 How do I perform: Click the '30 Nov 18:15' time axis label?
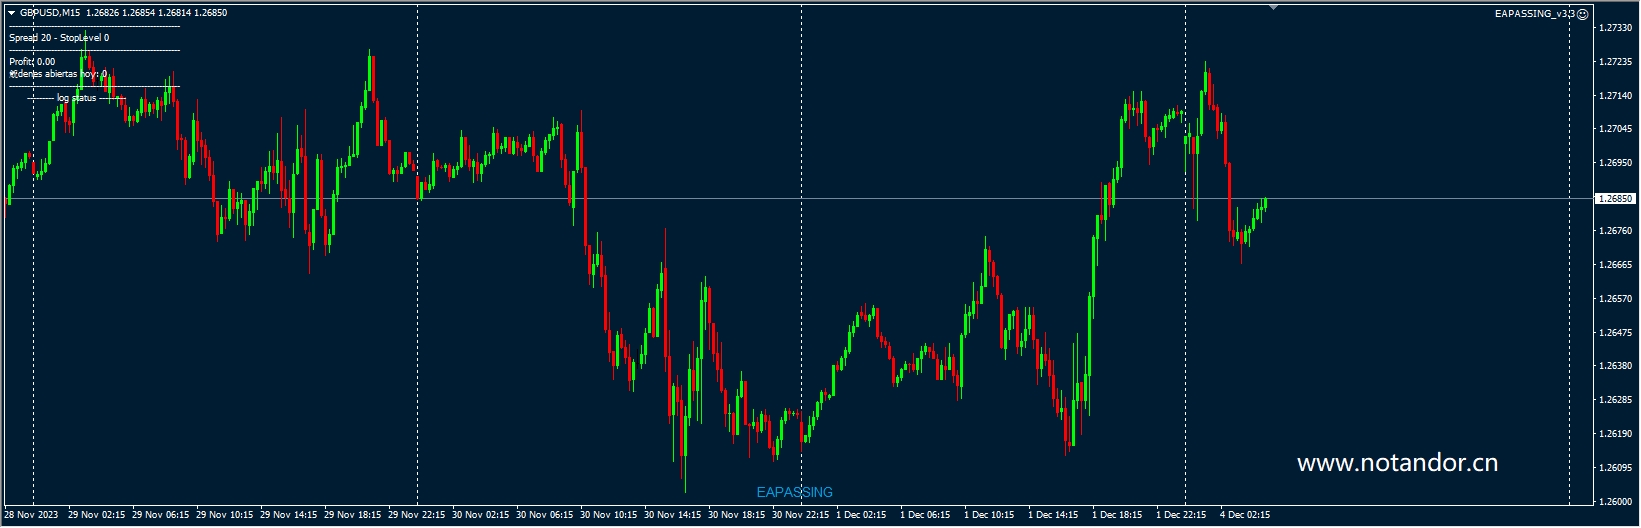[x=737, y=516]
